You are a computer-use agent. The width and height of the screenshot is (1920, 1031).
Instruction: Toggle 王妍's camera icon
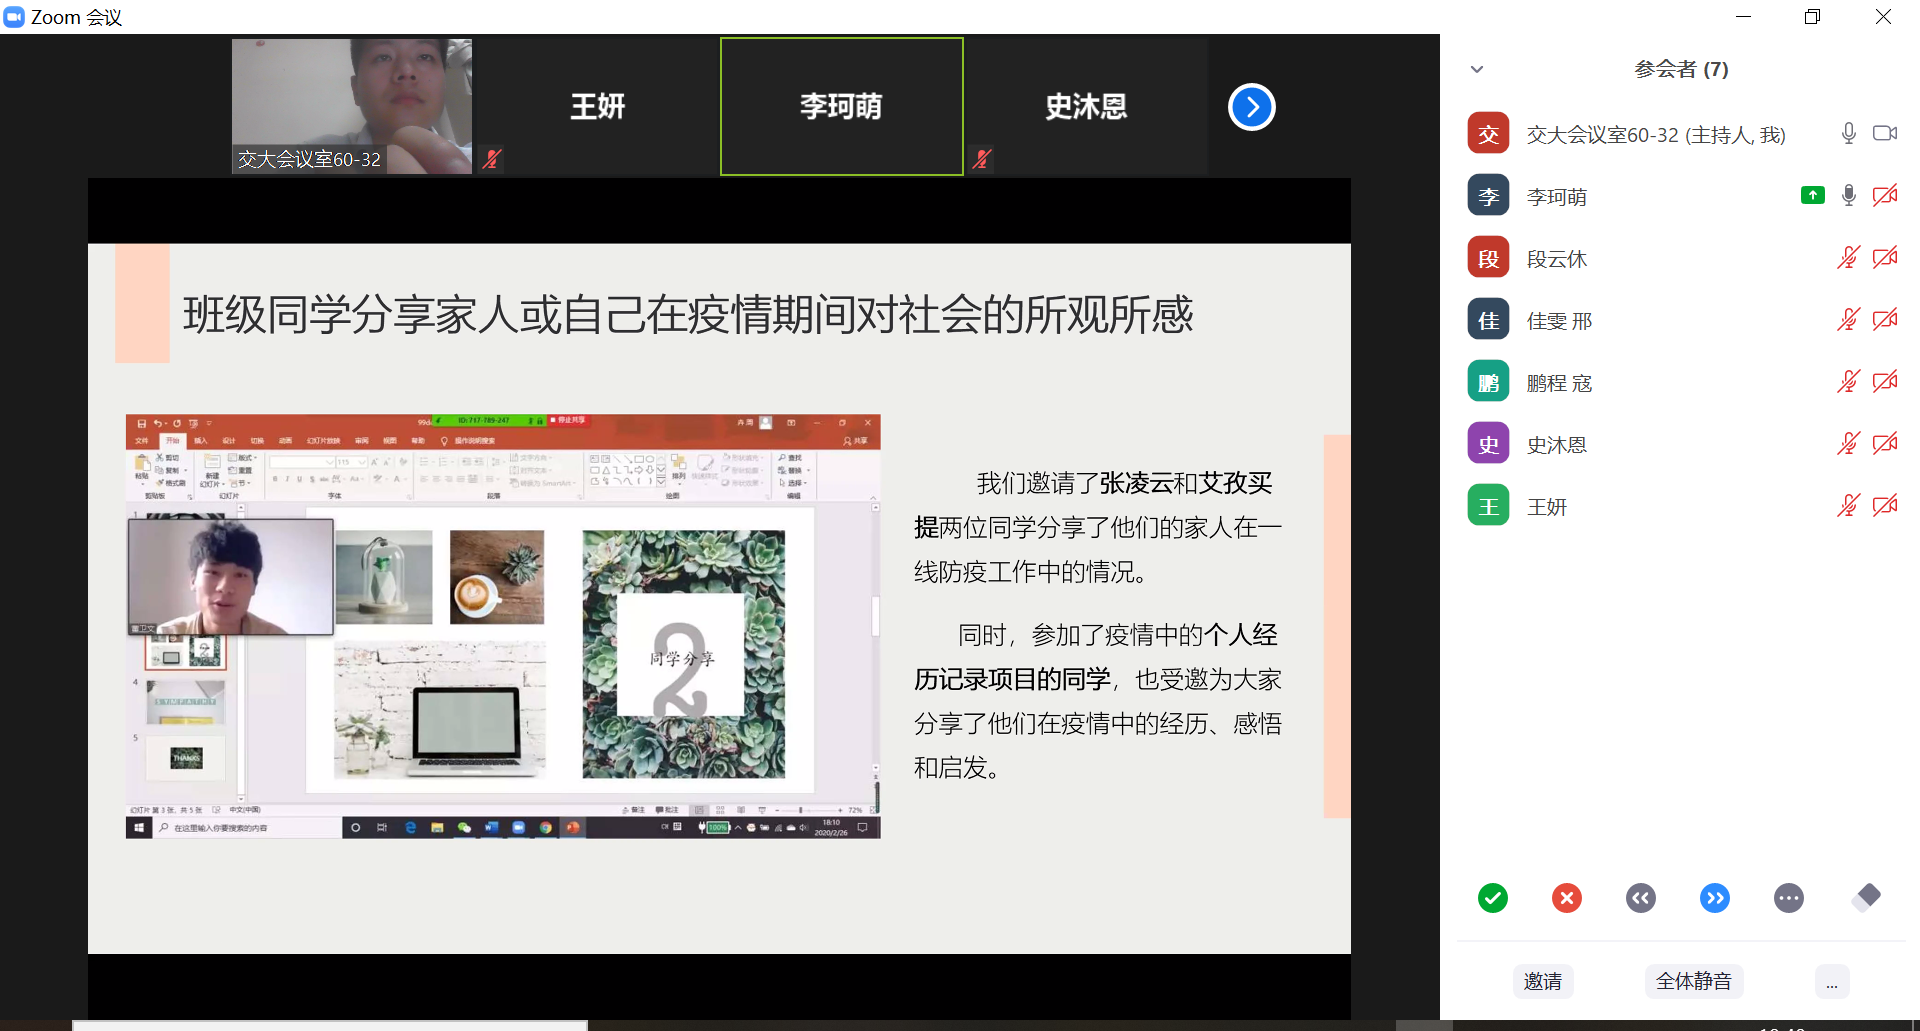1885,506
